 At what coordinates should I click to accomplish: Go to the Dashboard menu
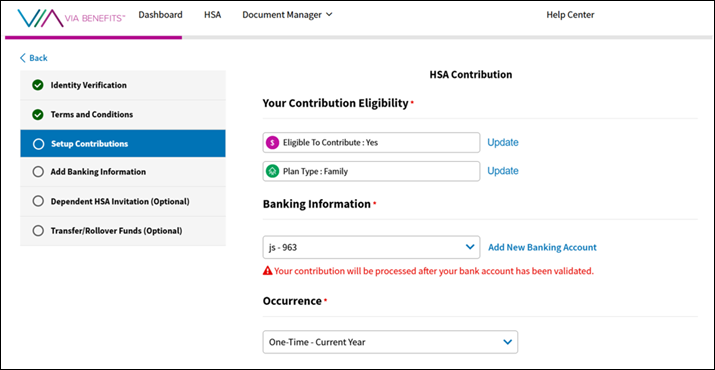click(161, 15)
